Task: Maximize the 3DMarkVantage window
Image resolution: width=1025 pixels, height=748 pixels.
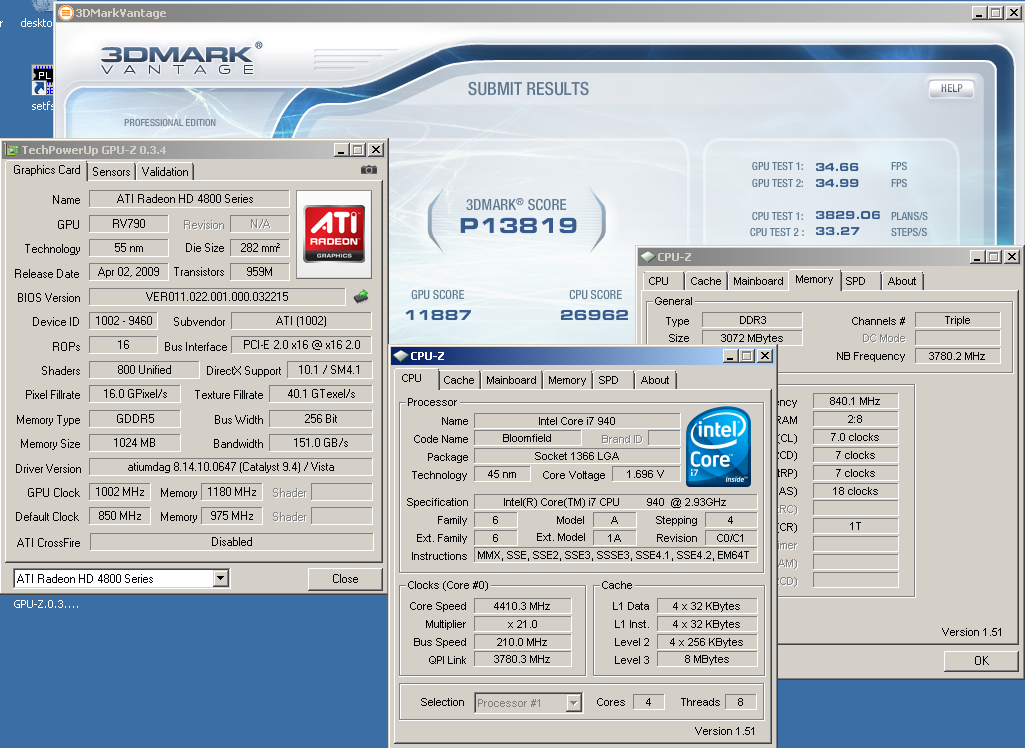Action: pos(996,12)
